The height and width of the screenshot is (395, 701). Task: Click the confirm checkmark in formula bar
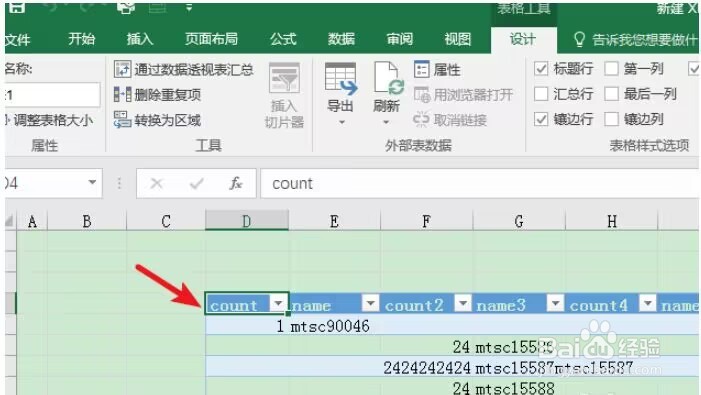click(x=197, y=183)
